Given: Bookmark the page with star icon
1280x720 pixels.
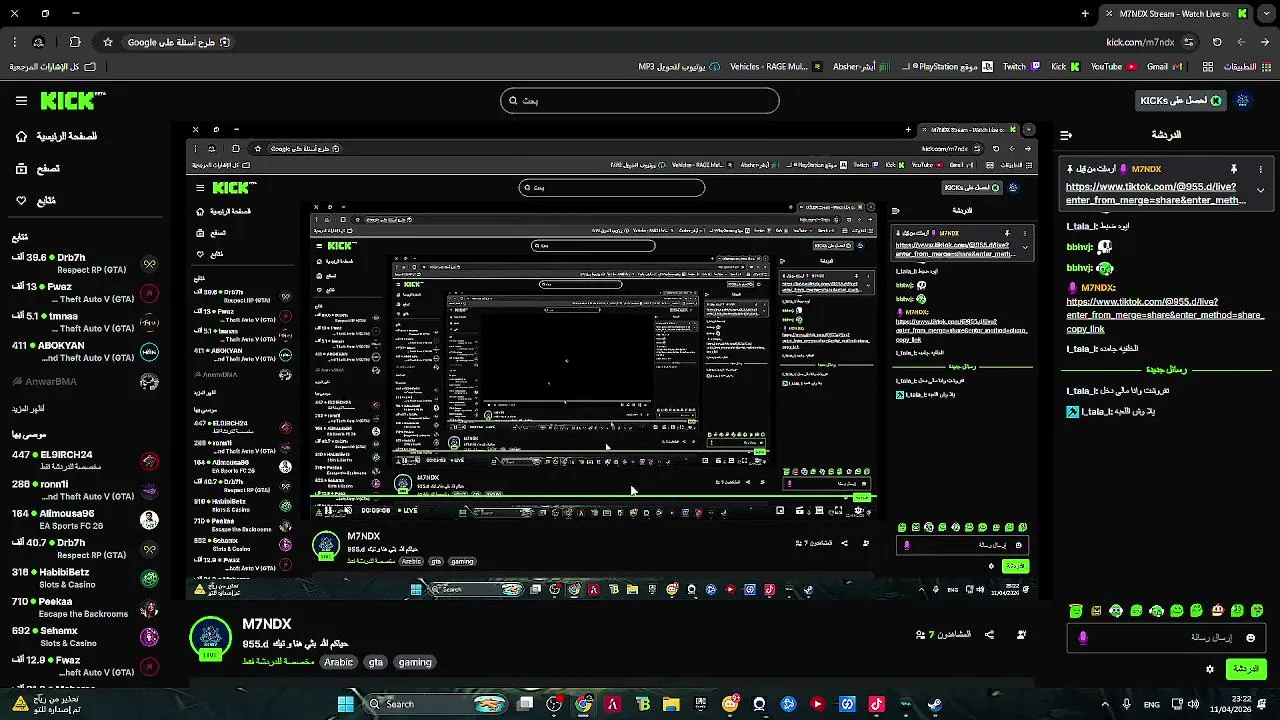Looking at the screenshot, I should [108, 42].
